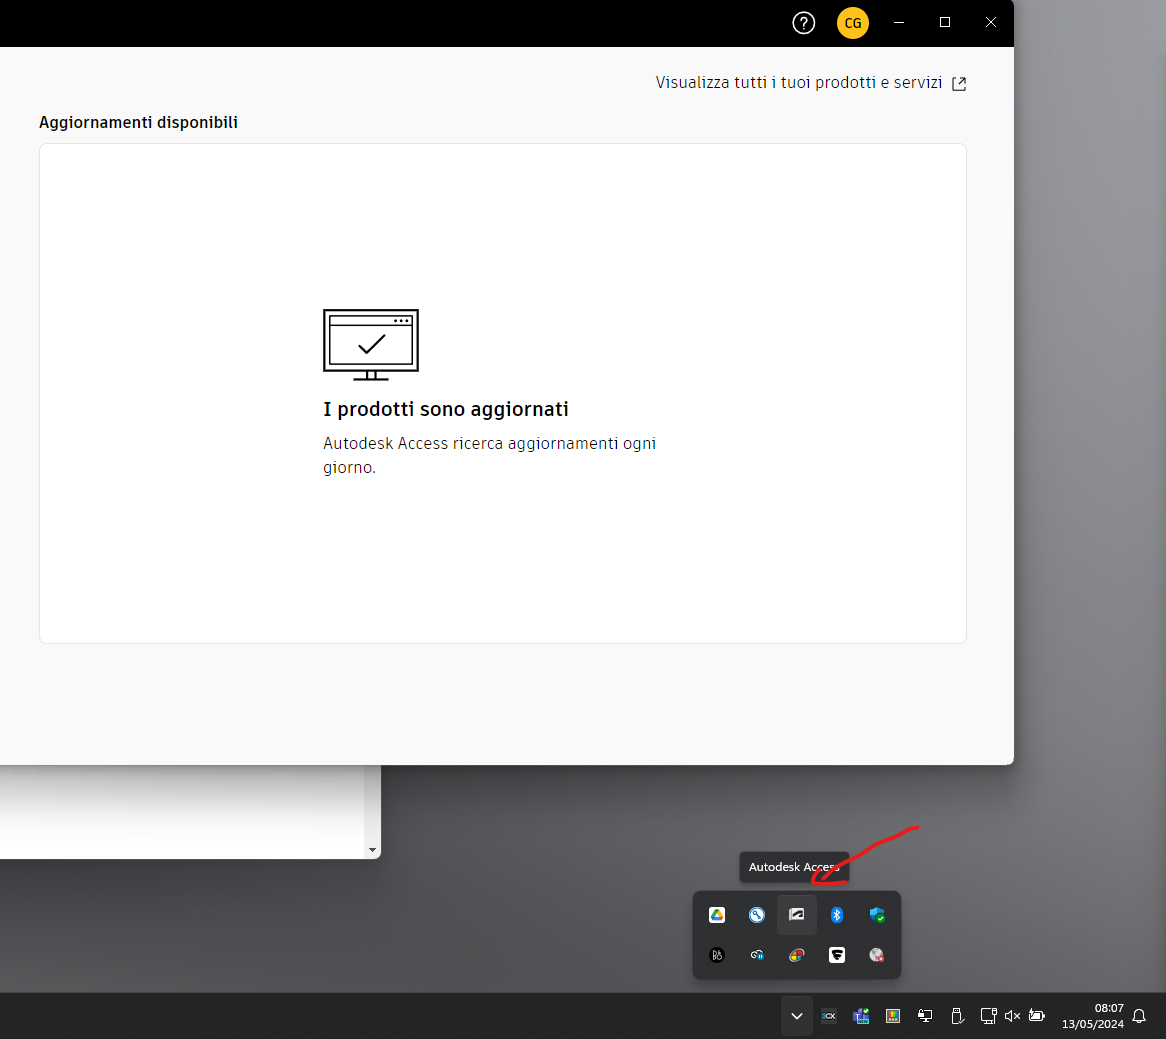Click the scroll-down arrow on the background window
This screenshot has height=1039, width=1166.
pos(372,849)
